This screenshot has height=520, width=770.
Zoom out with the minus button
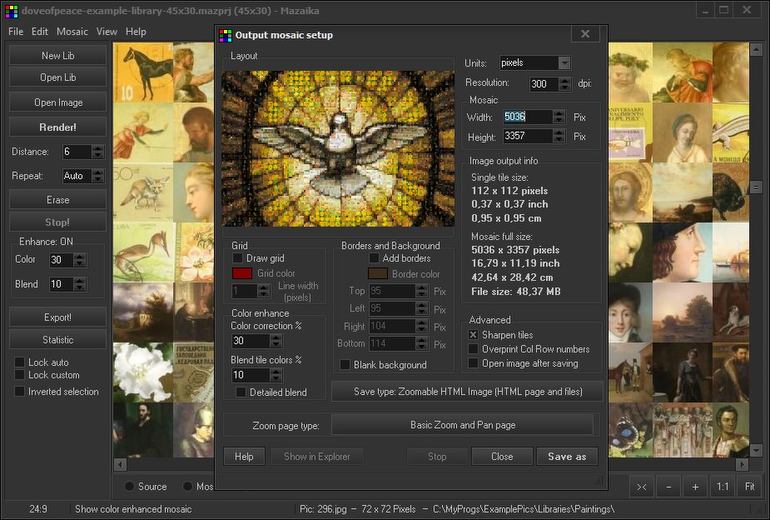pos(668,487)
